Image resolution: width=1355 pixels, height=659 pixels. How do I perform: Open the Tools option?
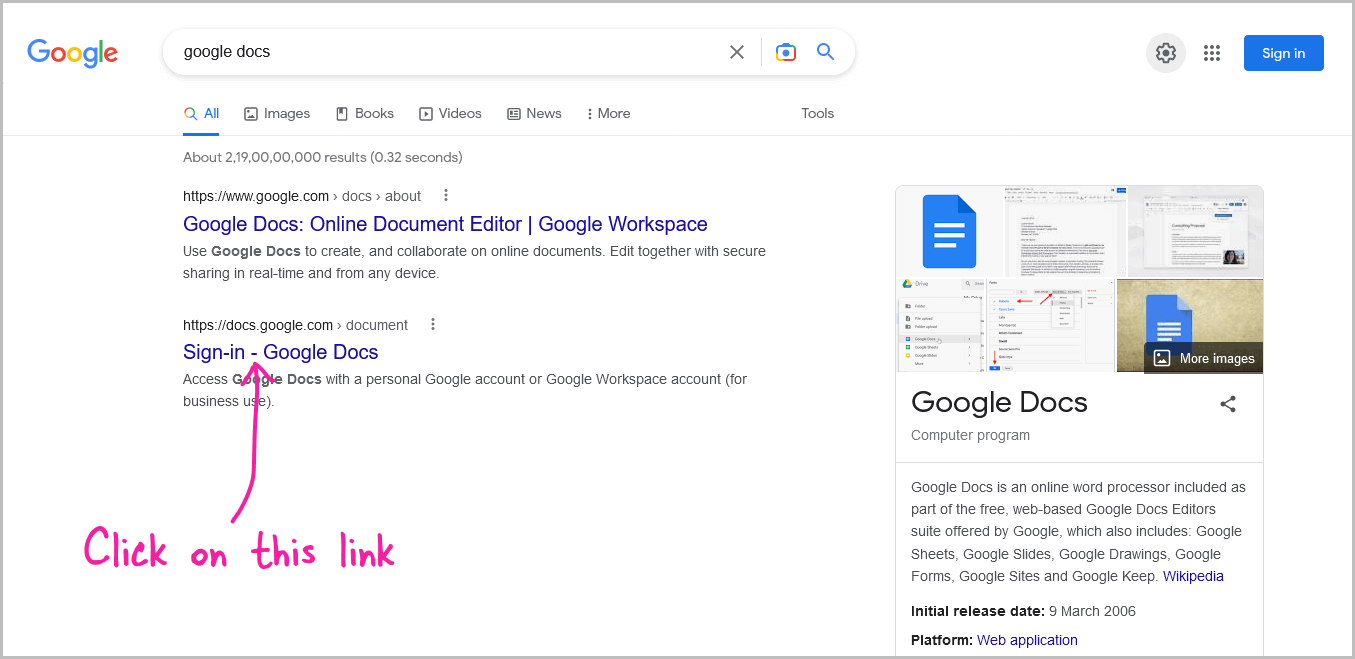point(817,114)
